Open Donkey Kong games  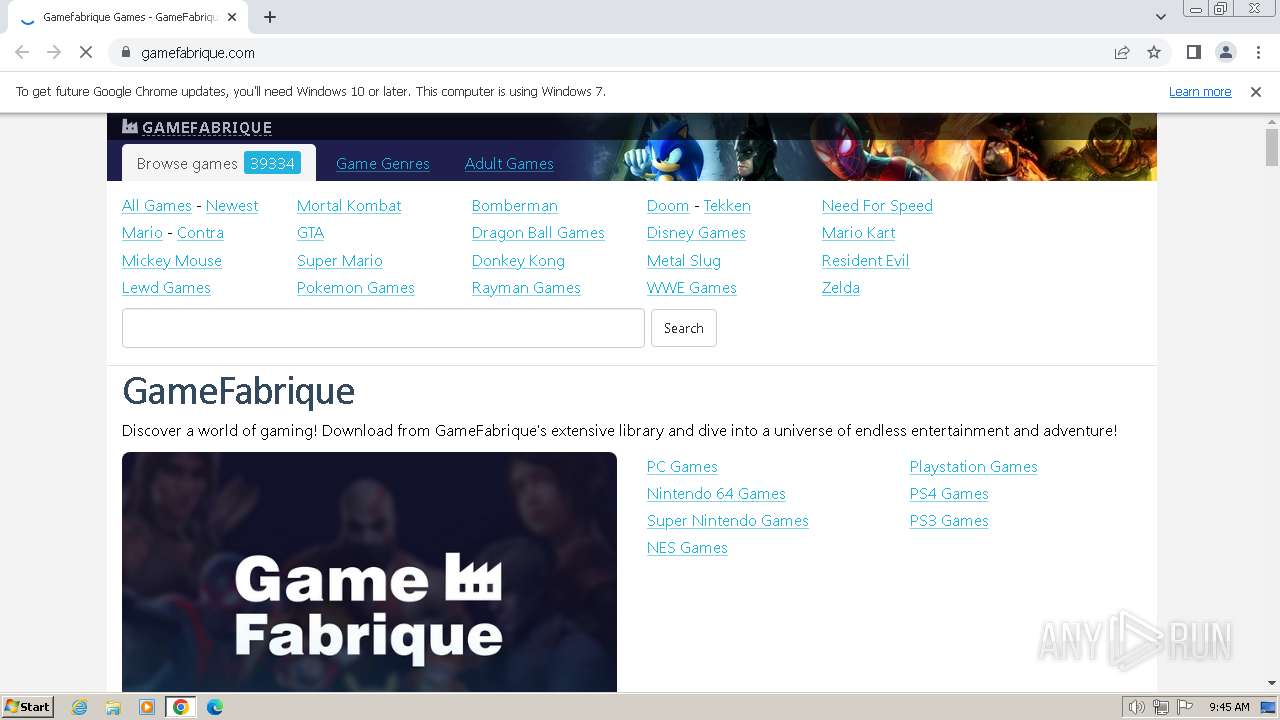(518, 261)
